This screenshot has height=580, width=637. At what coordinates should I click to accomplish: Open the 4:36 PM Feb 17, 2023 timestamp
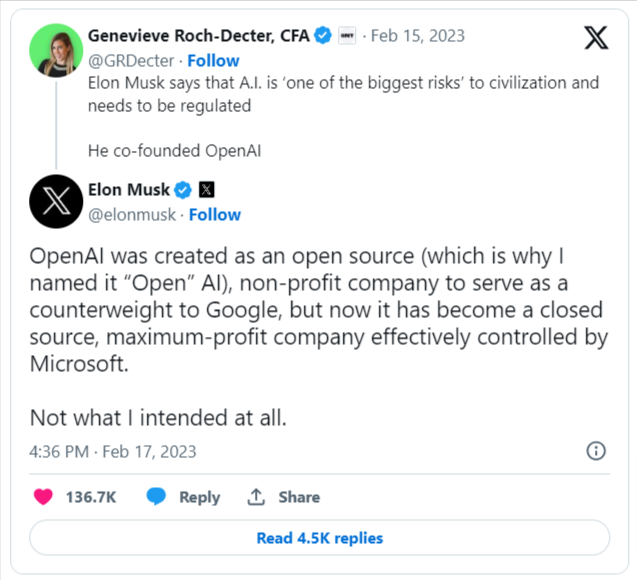click(113, 451)
